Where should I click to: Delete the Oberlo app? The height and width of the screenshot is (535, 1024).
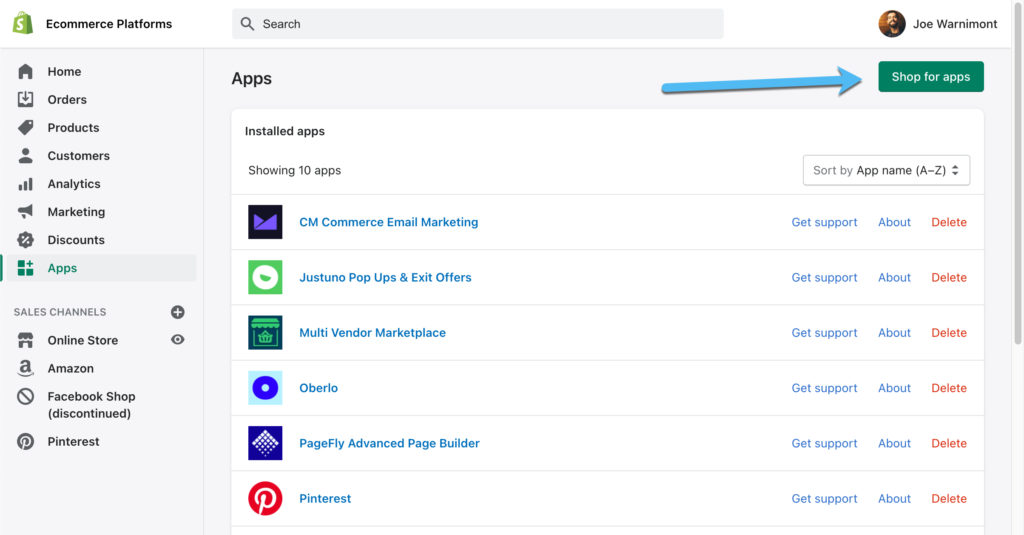pyautogui.click(x=948, y=388)
